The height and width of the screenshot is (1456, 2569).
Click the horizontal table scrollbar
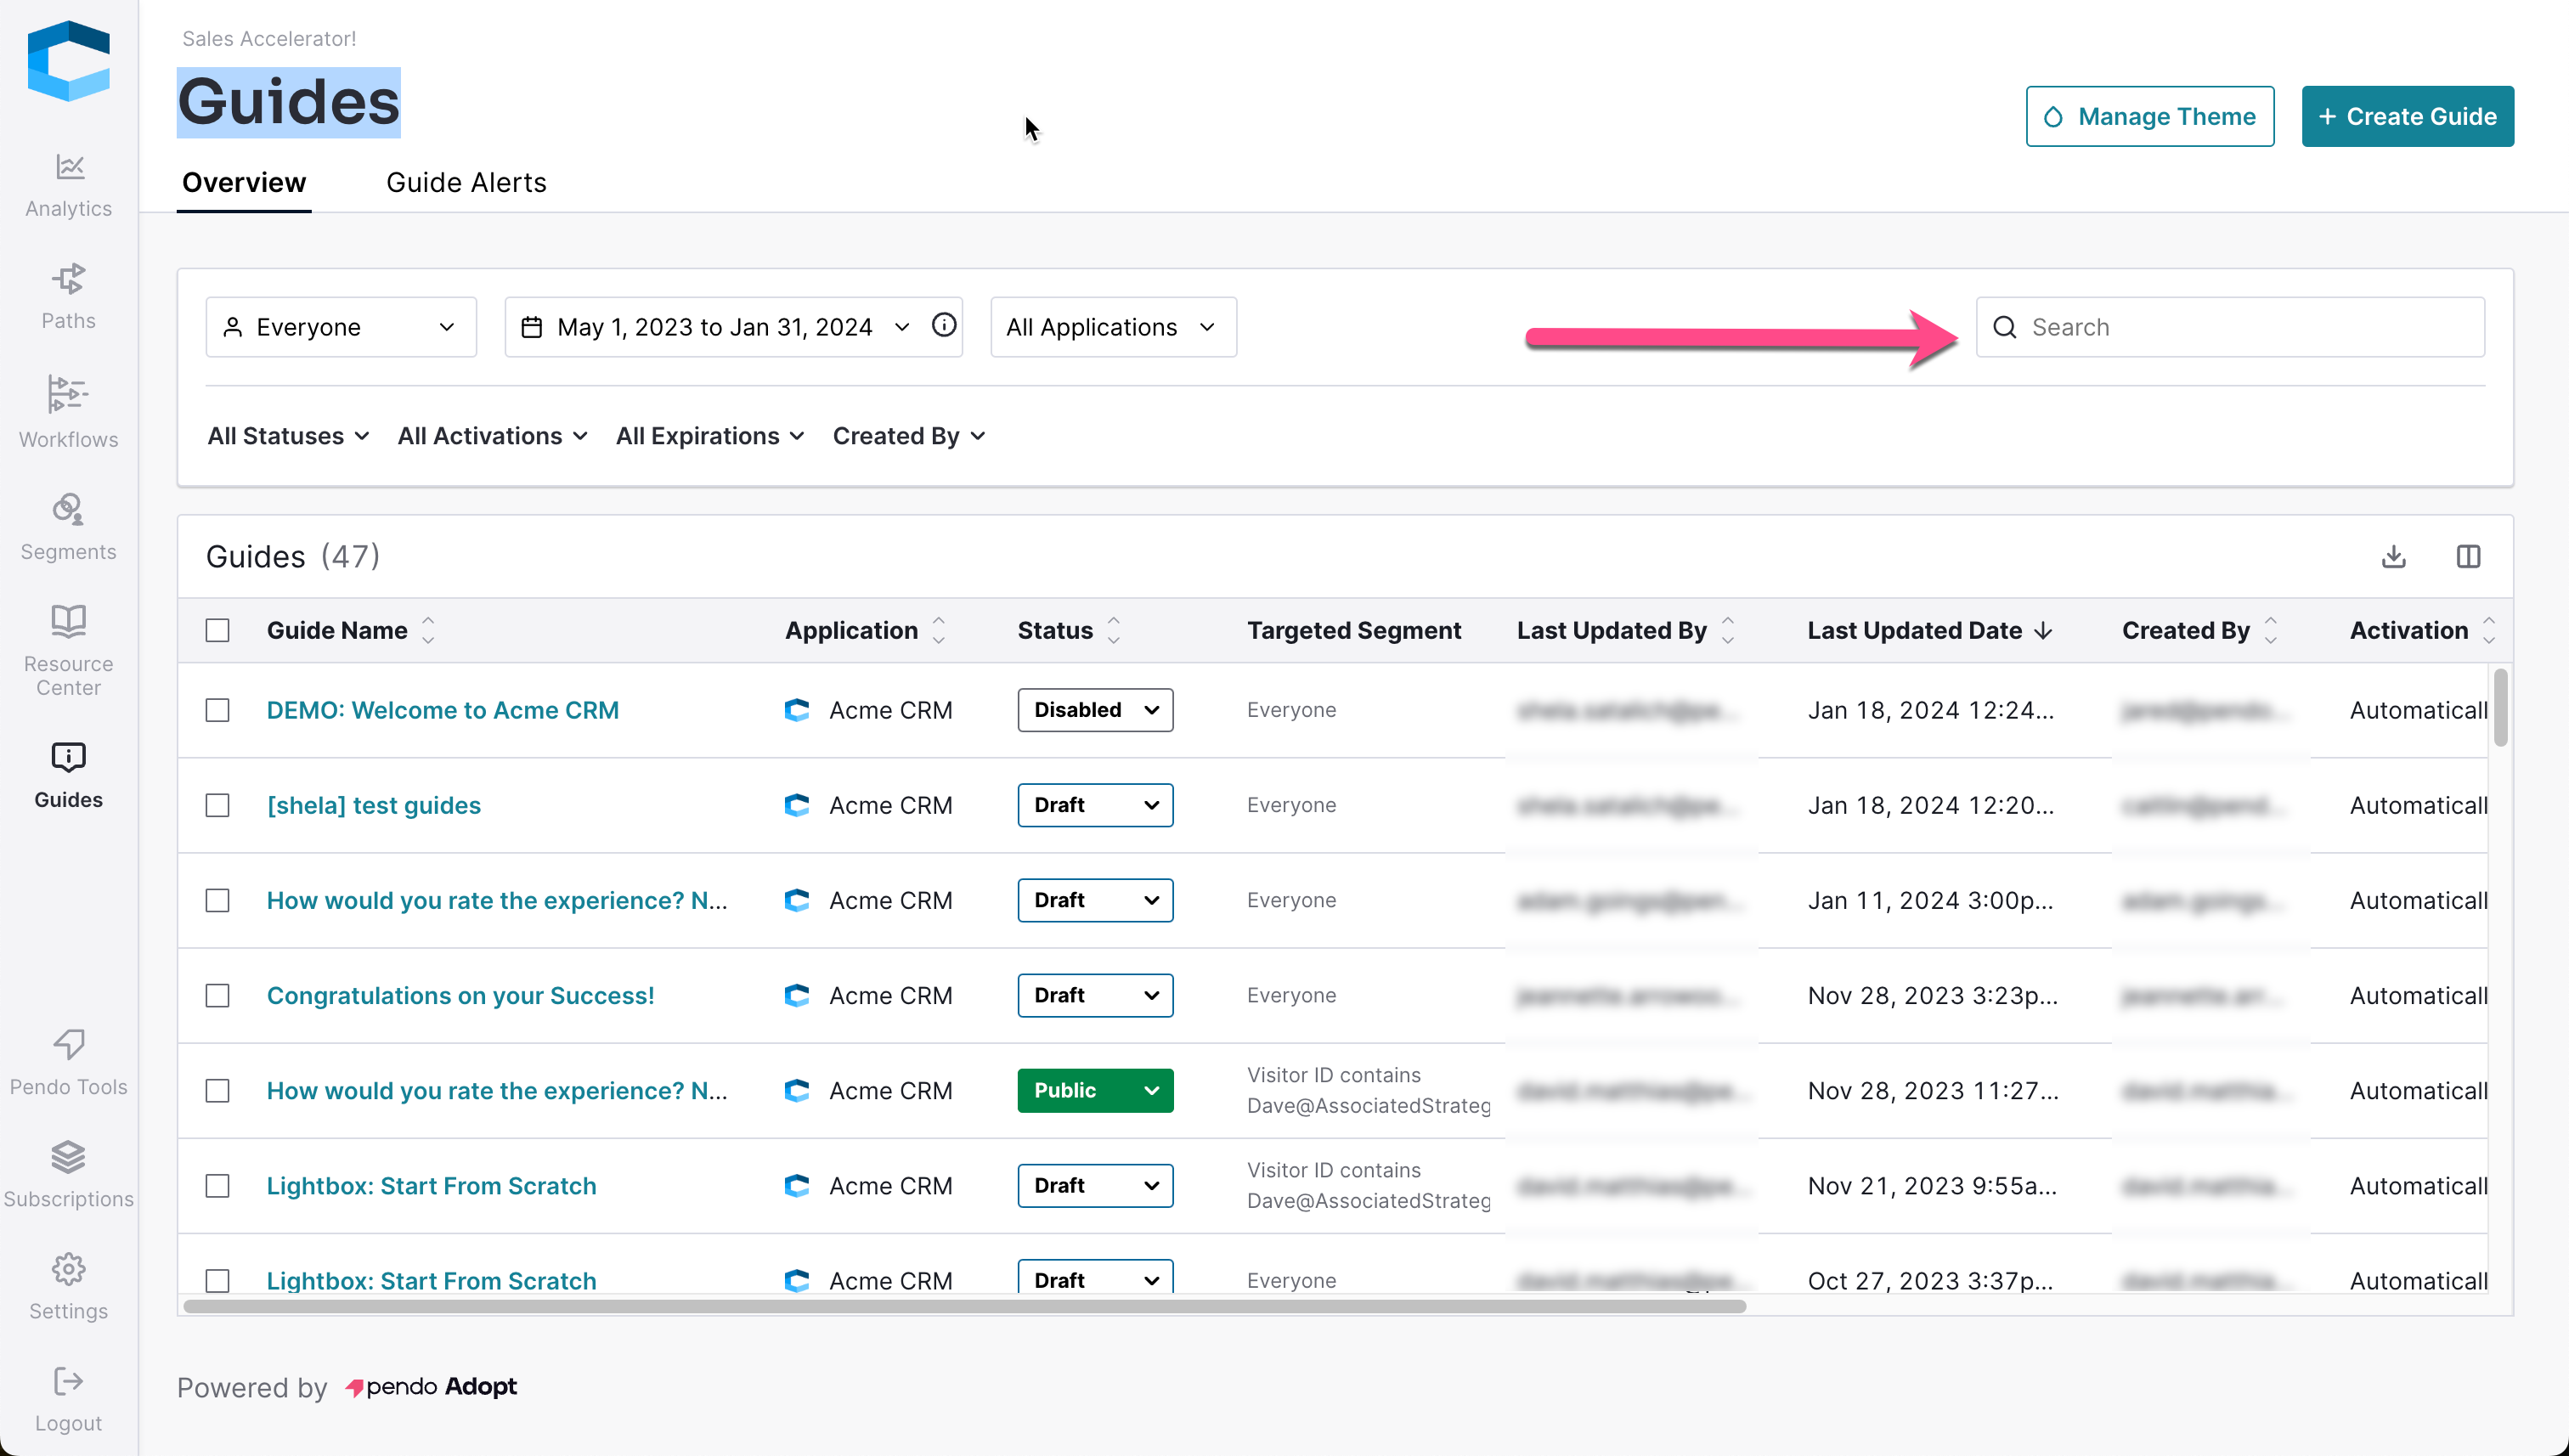point(965,1306)
